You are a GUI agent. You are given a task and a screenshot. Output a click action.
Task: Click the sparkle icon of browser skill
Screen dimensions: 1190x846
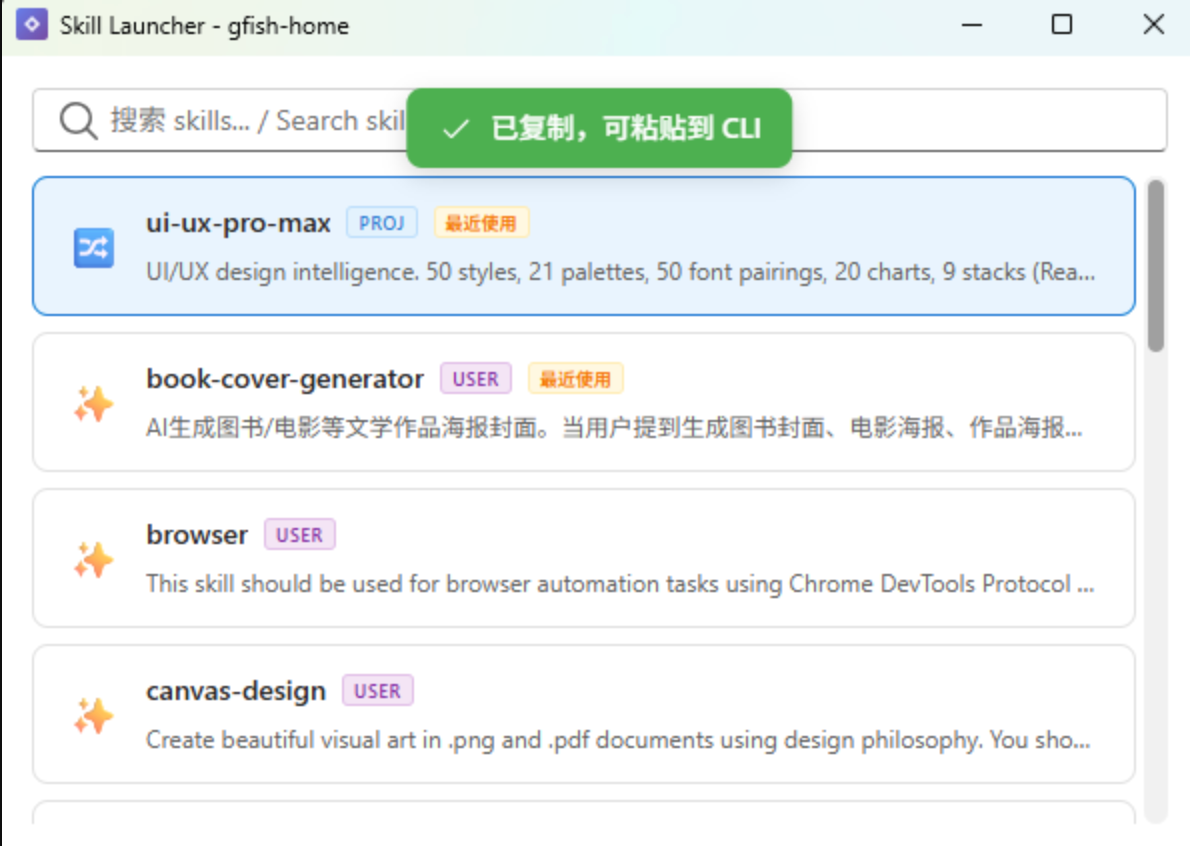tap(94, 559)
